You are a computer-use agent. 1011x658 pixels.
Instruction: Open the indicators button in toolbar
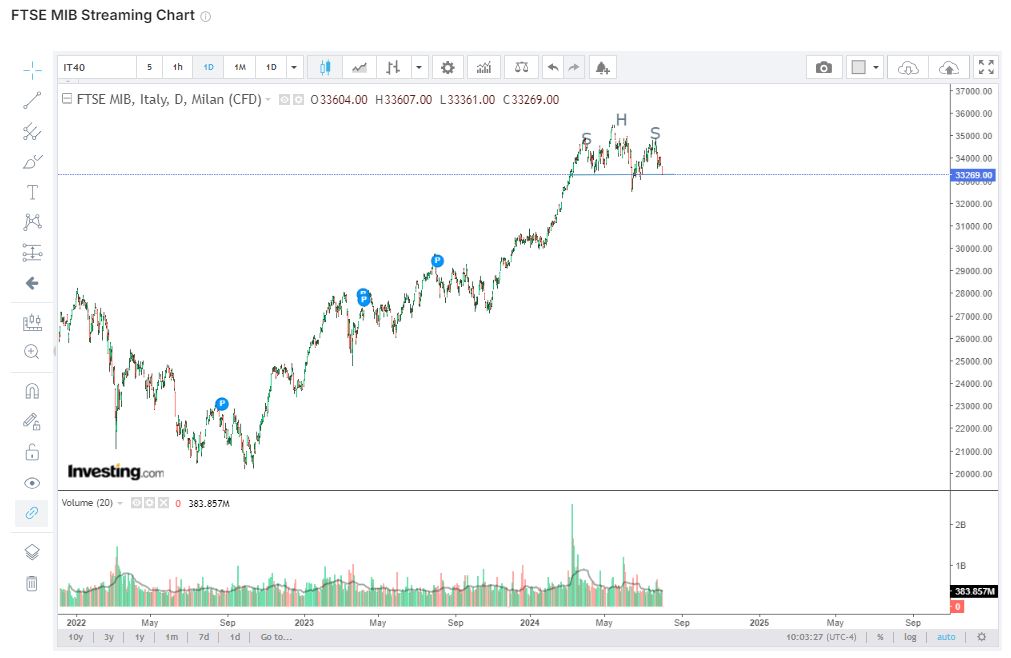[484, 67]
